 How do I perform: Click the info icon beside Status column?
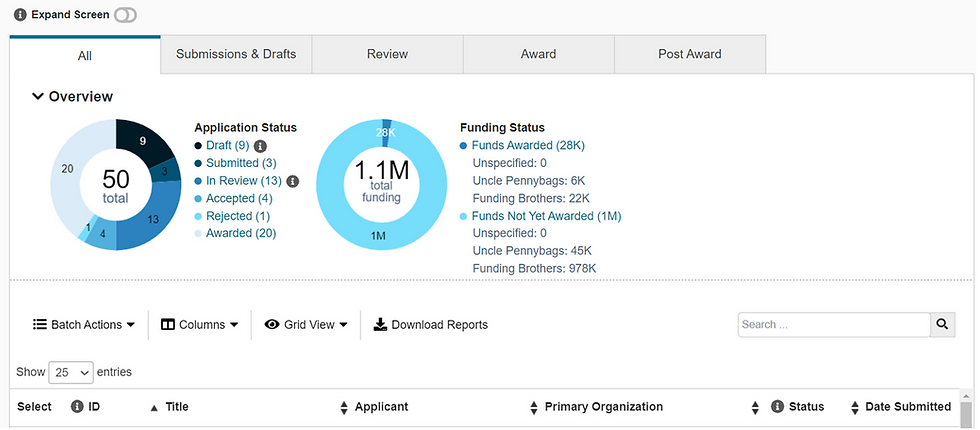pos(778,407)
